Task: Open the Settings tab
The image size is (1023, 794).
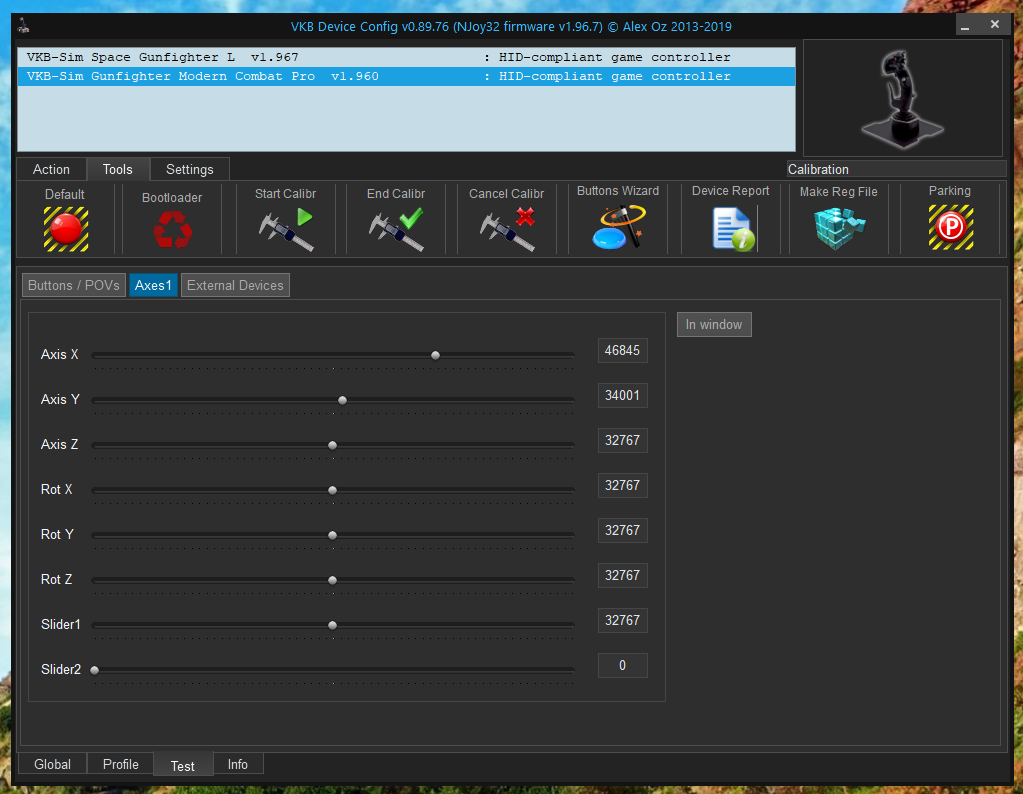Action: 189,169
